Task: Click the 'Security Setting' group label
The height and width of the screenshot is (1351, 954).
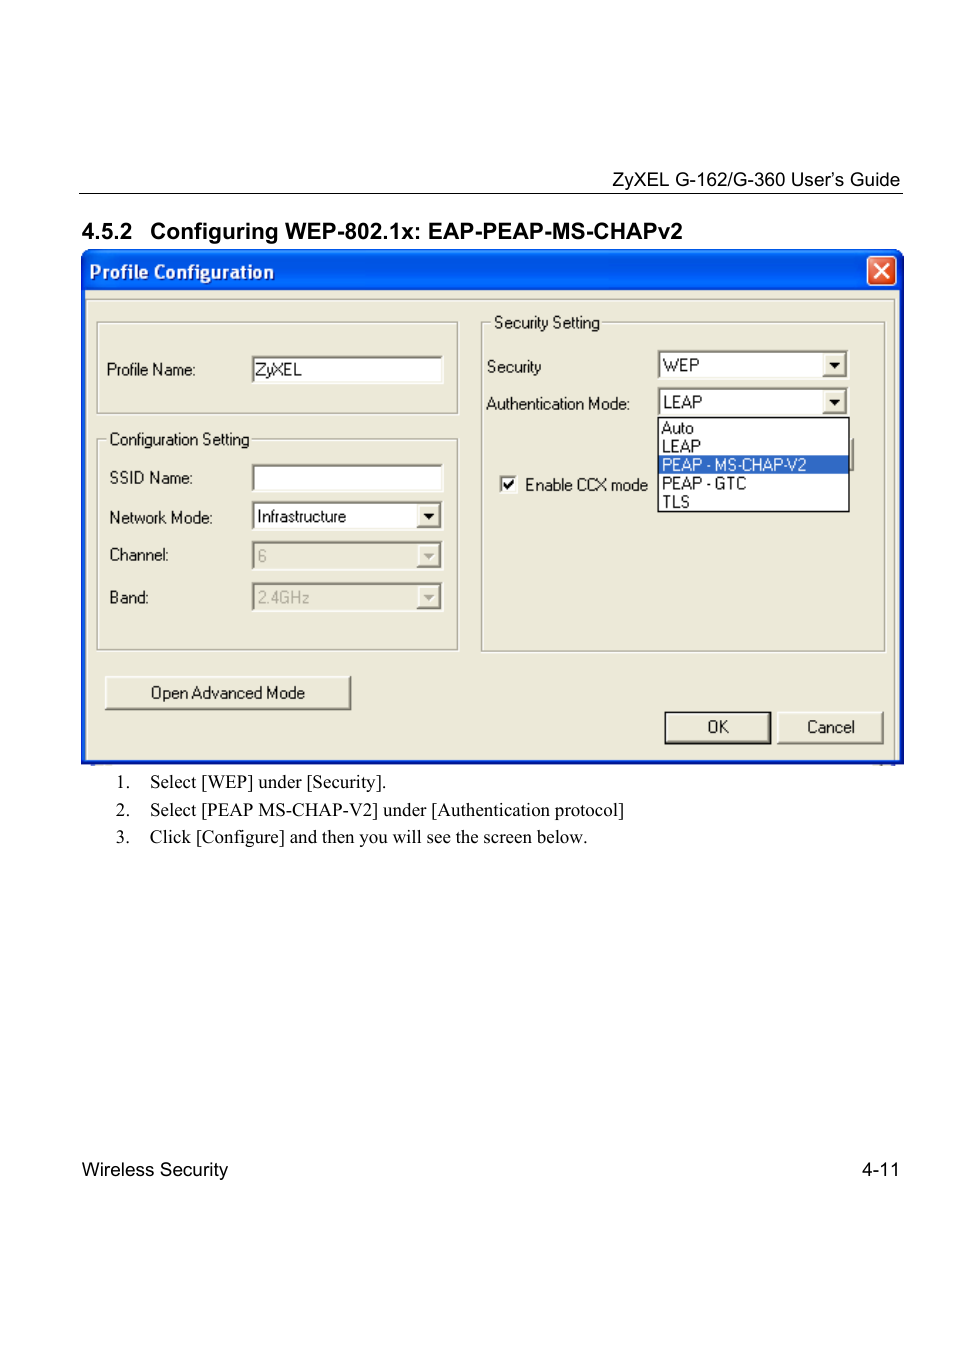Action: pos(547,323)
